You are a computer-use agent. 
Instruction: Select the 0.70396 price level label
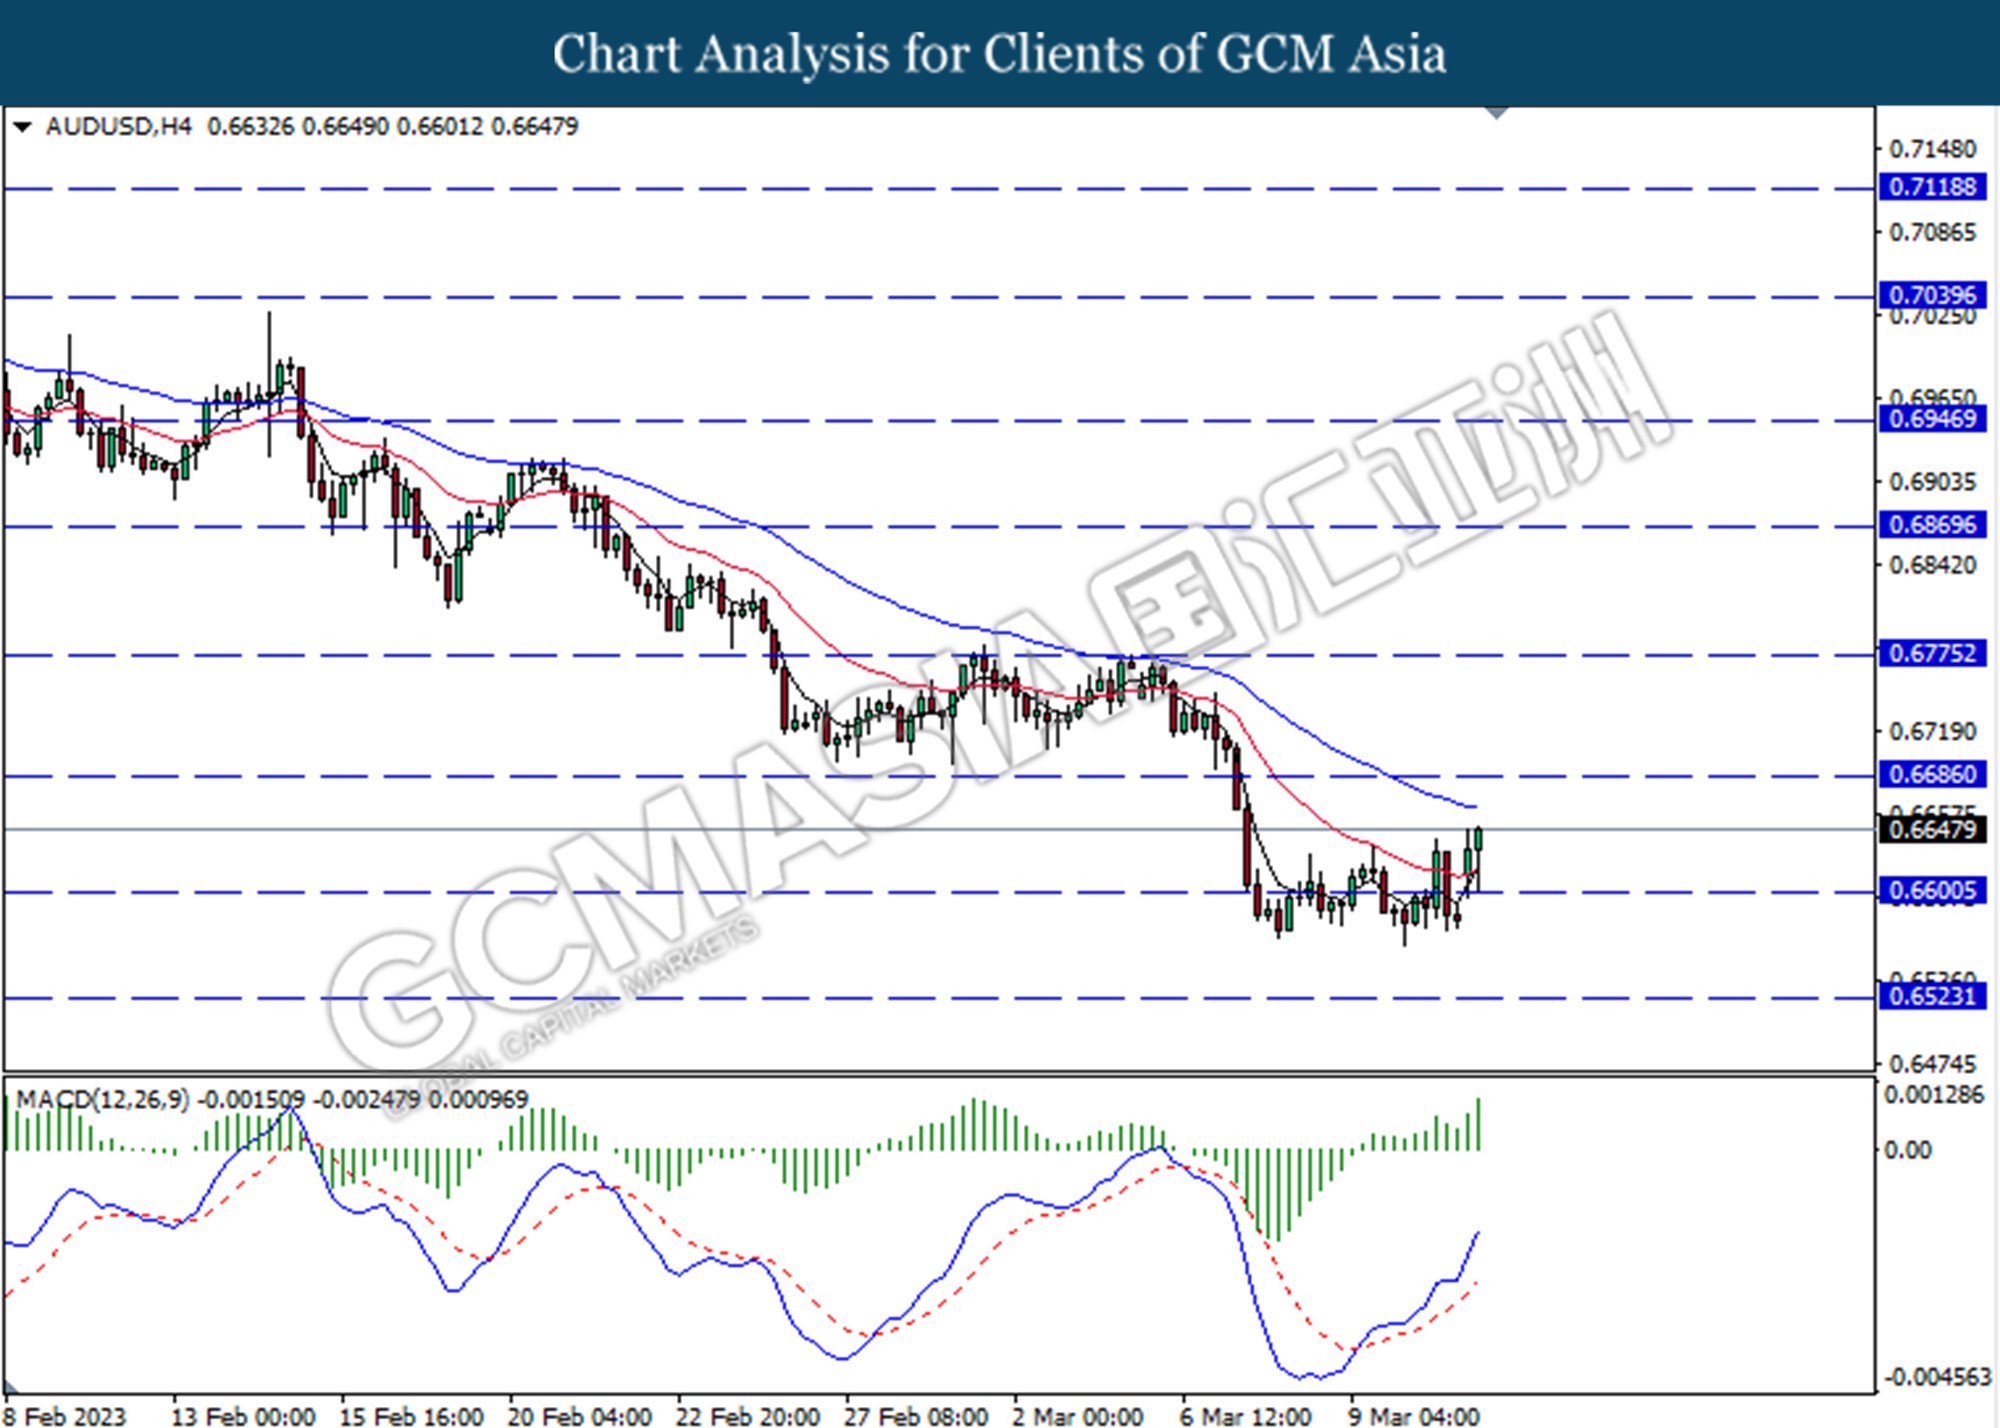1932,295
